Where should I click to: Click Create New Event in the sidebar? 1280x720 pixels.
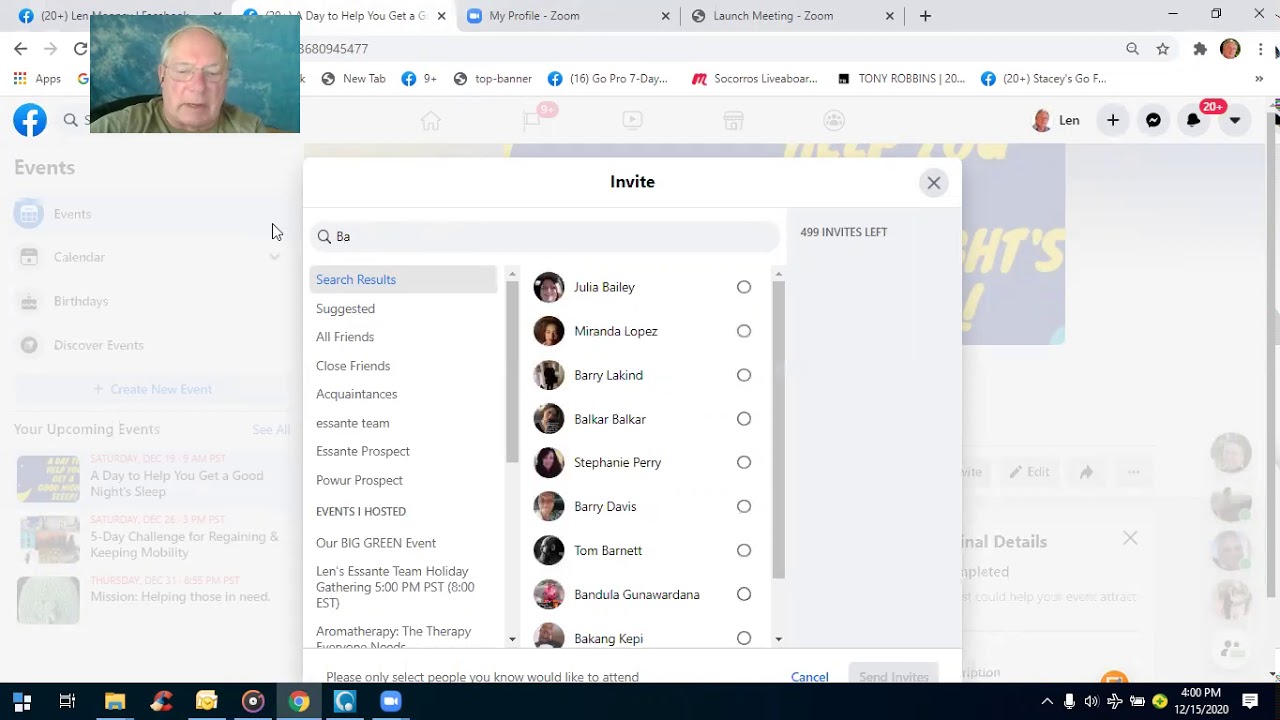(x=152, y=389)
